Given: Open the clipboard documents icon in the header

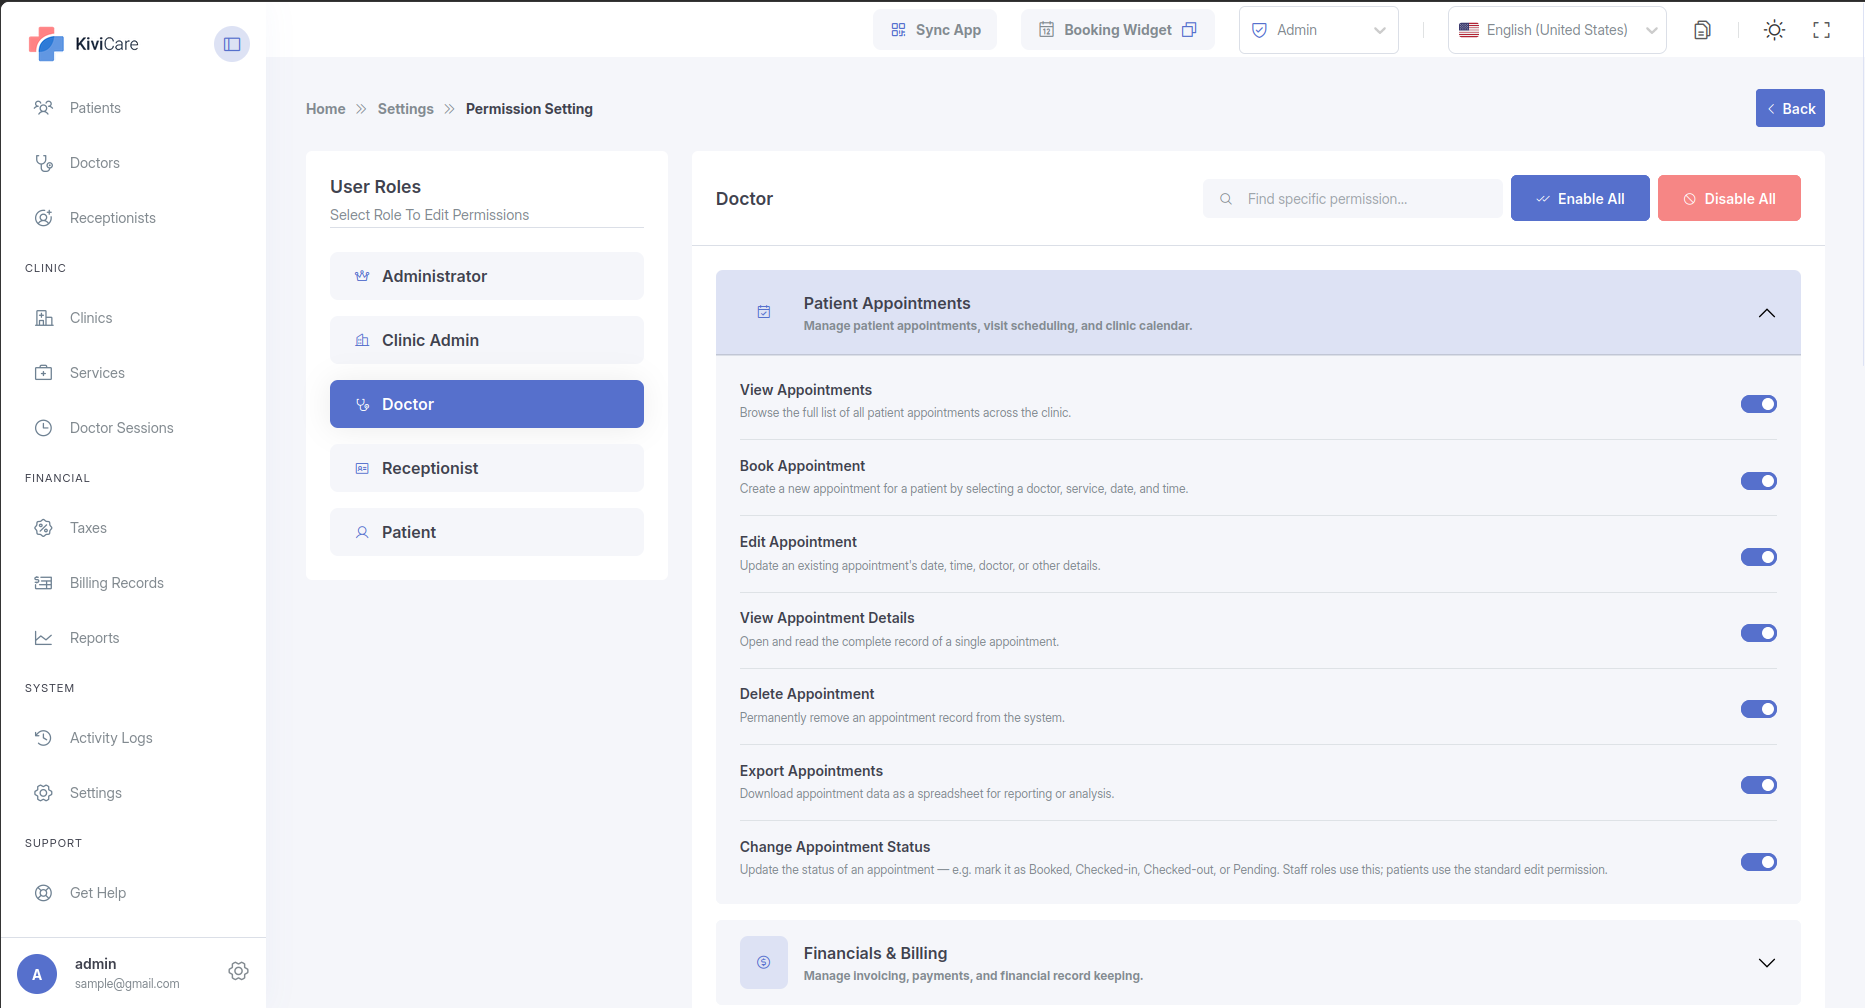Looking at the screenshot, I should point(1702,30).
